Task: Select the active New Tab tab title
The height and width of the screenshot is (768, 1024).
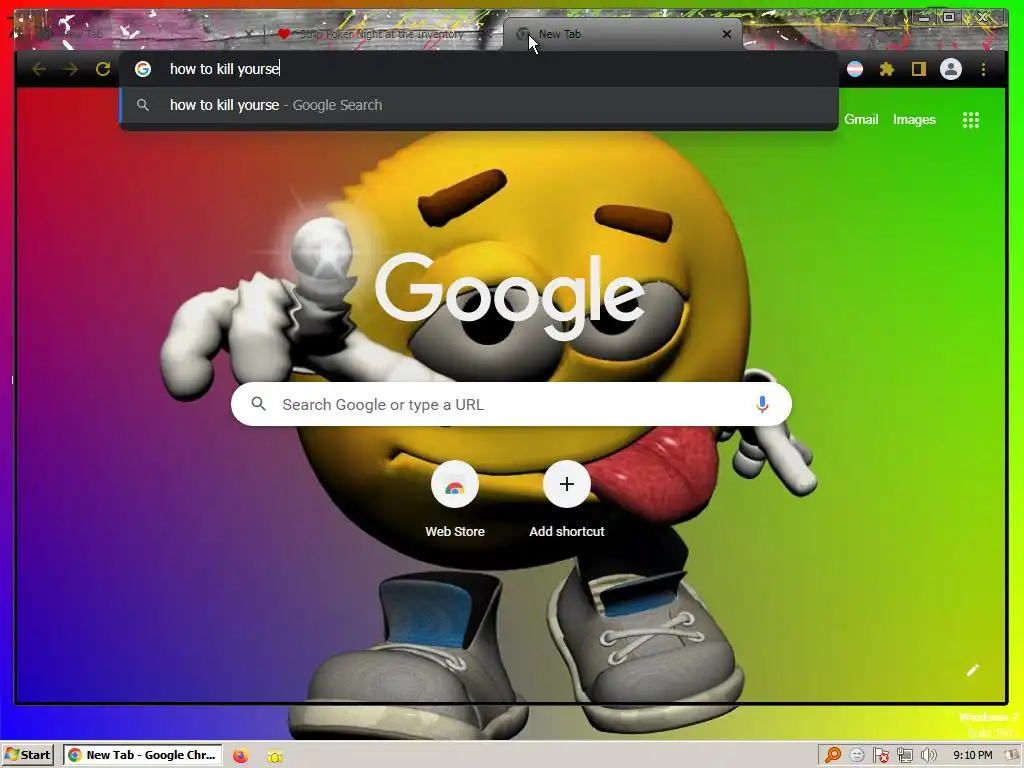Action: point(560,34)
